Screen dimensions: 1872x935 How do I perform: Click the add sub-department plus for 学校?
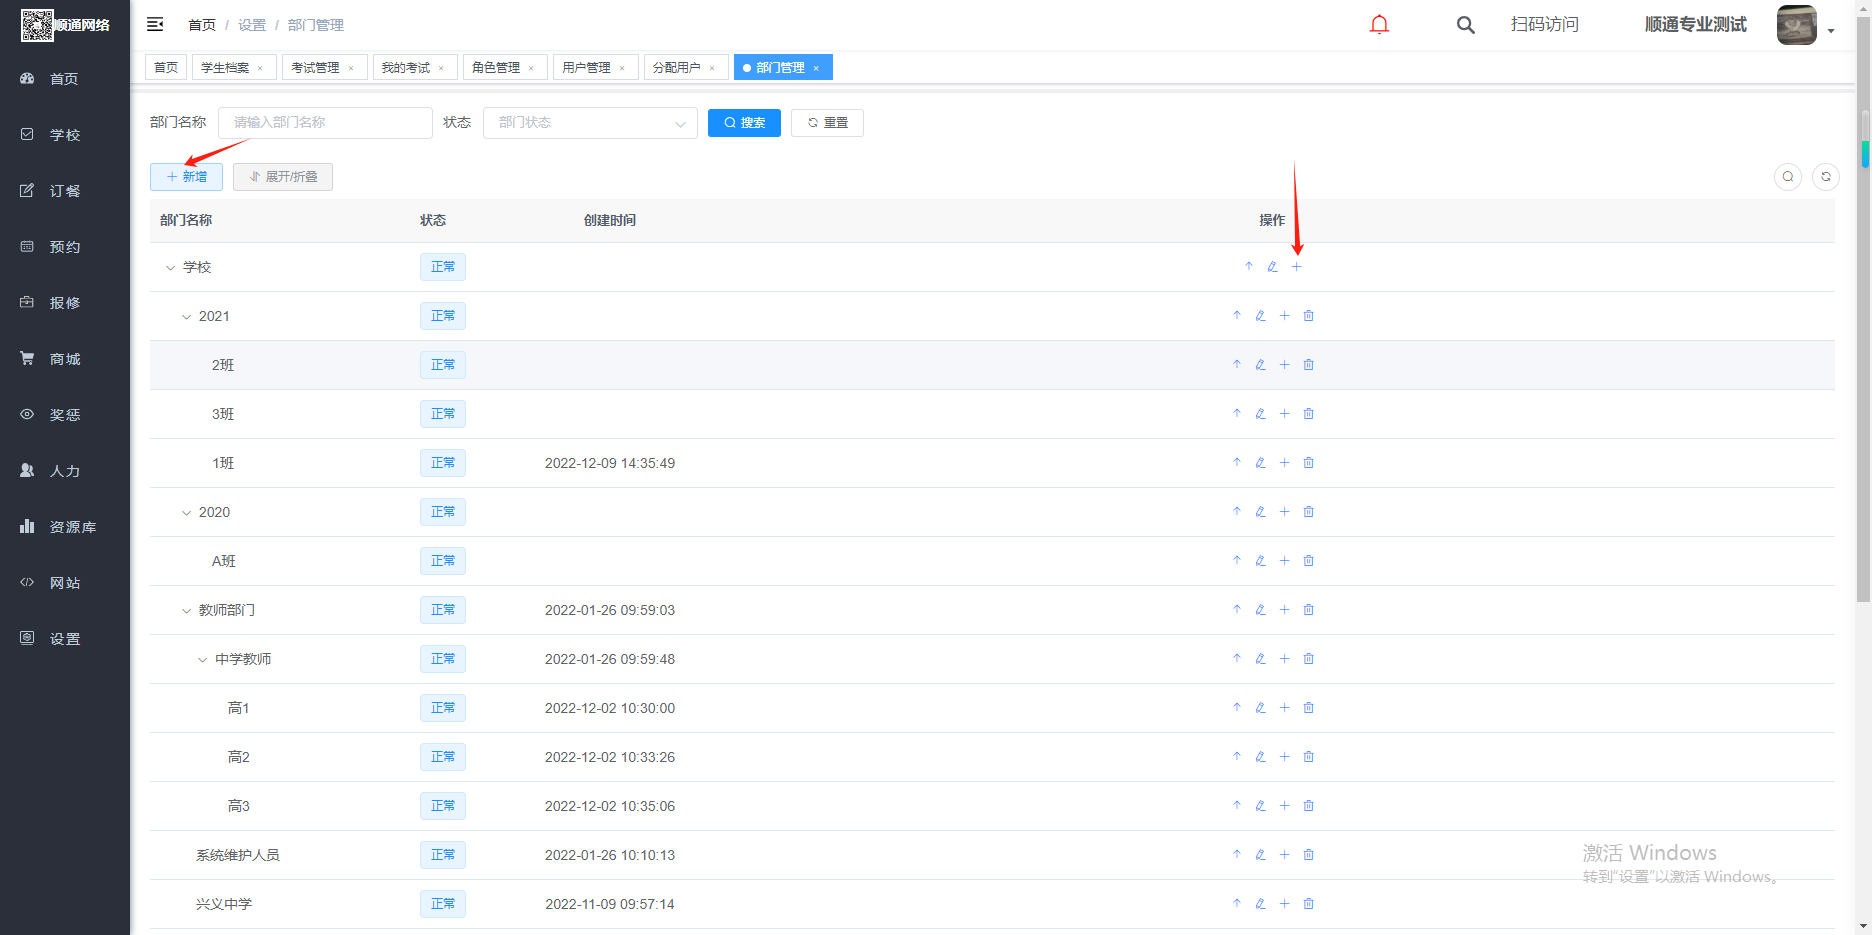(1296, 267)
